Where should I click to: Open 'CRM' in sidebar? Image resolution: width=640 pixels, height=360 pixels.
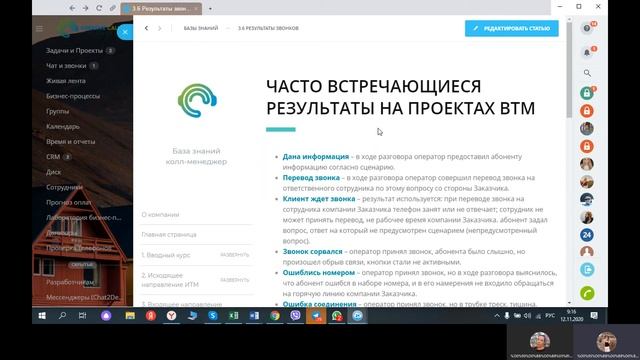[x=53, y=157]
